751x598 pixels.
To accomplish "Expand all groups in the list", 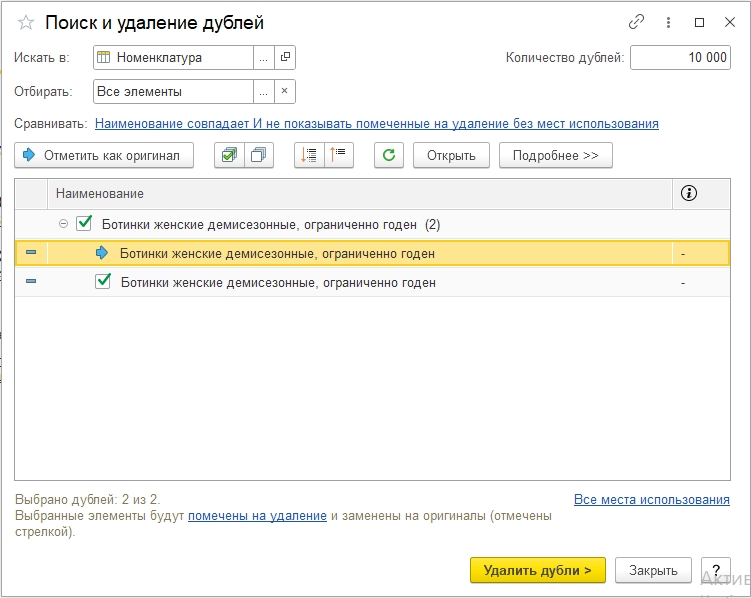I will click(309, 155).
